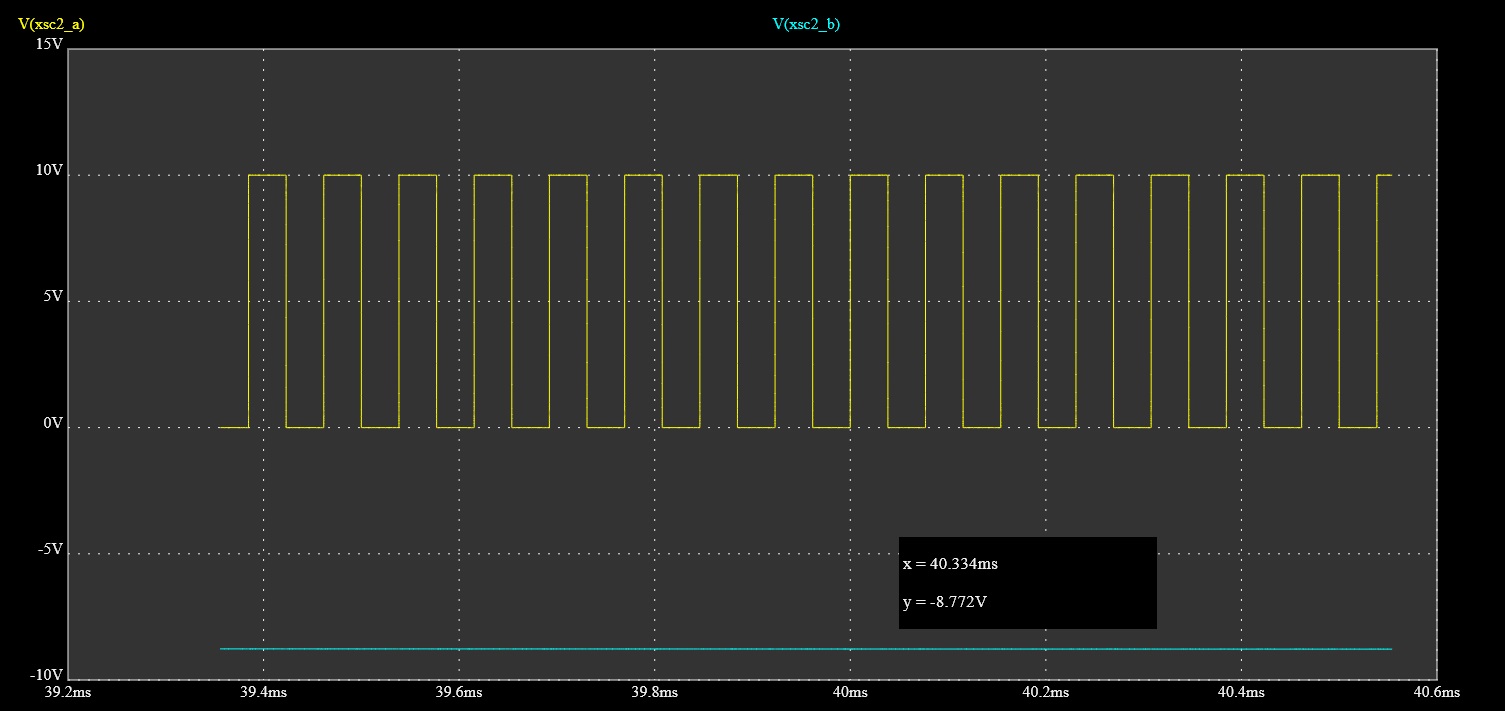The image size is (1505, 711).
Task: Click the first yellow square pulse top
Action: point(267,175)
